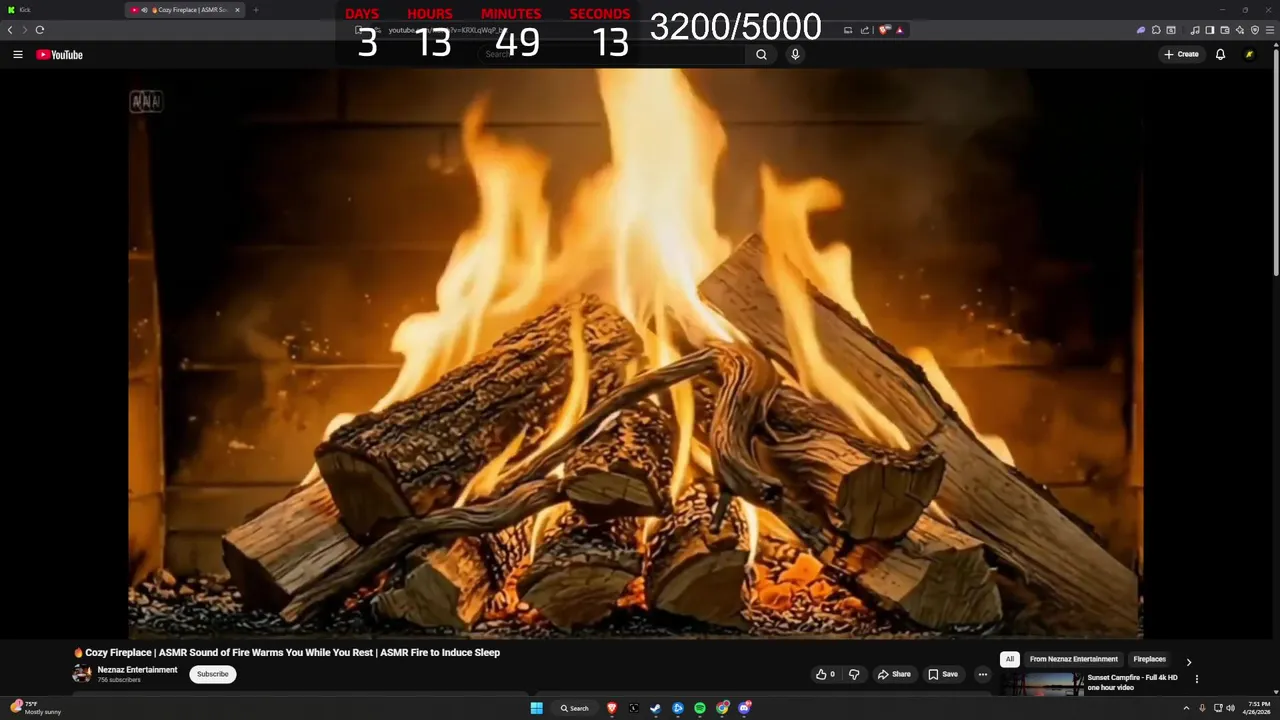Open the Brave Wallet icon

point(1225,30)
